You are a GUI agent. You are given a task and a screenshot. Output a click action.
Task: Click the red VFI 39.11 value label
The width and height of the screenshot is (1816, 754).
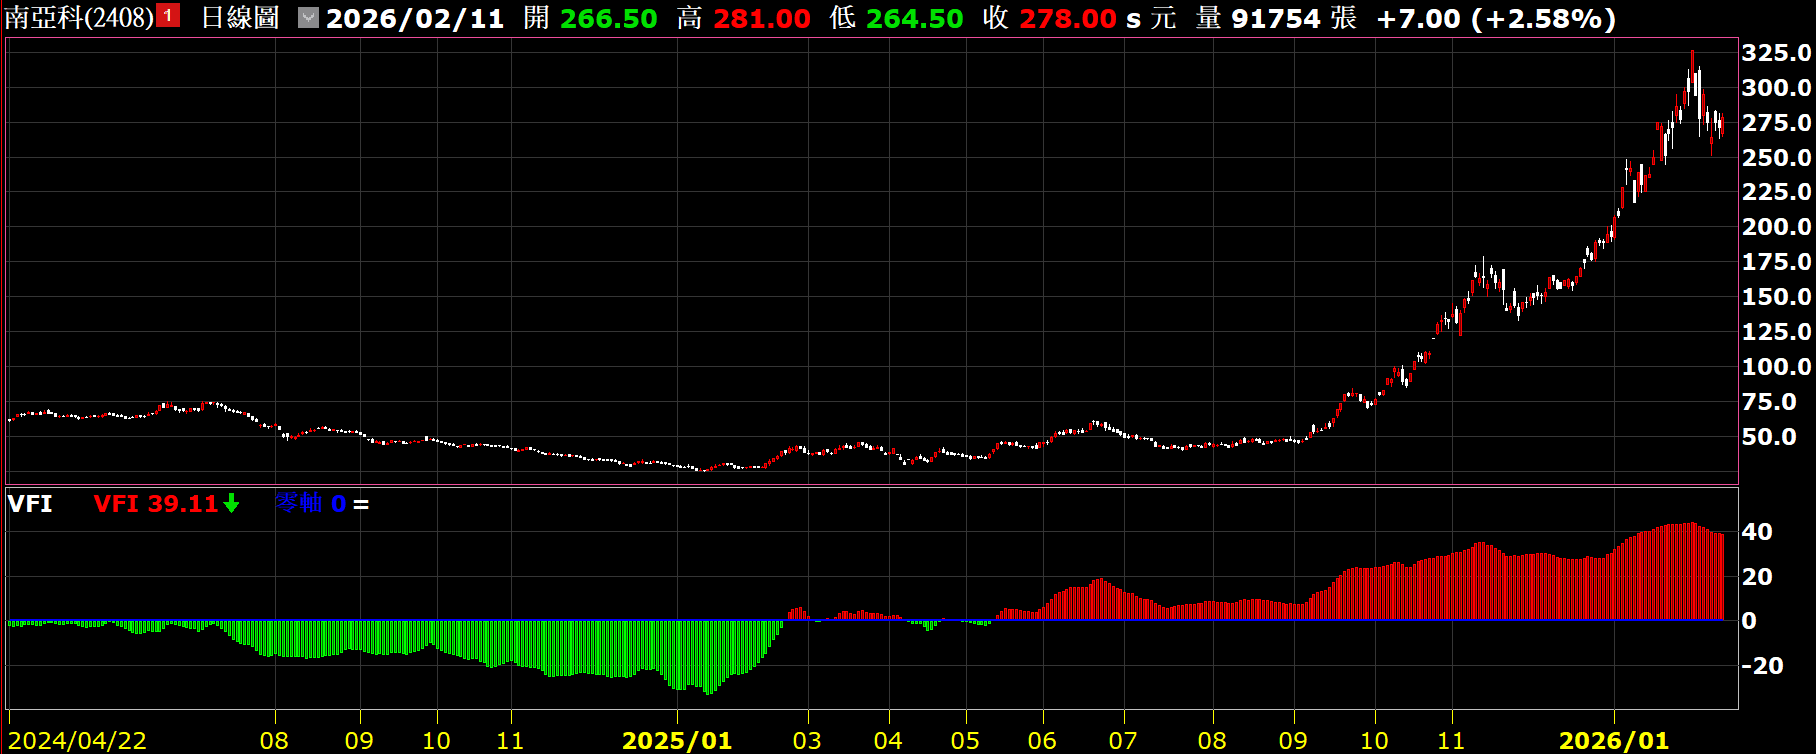(156, 504)
